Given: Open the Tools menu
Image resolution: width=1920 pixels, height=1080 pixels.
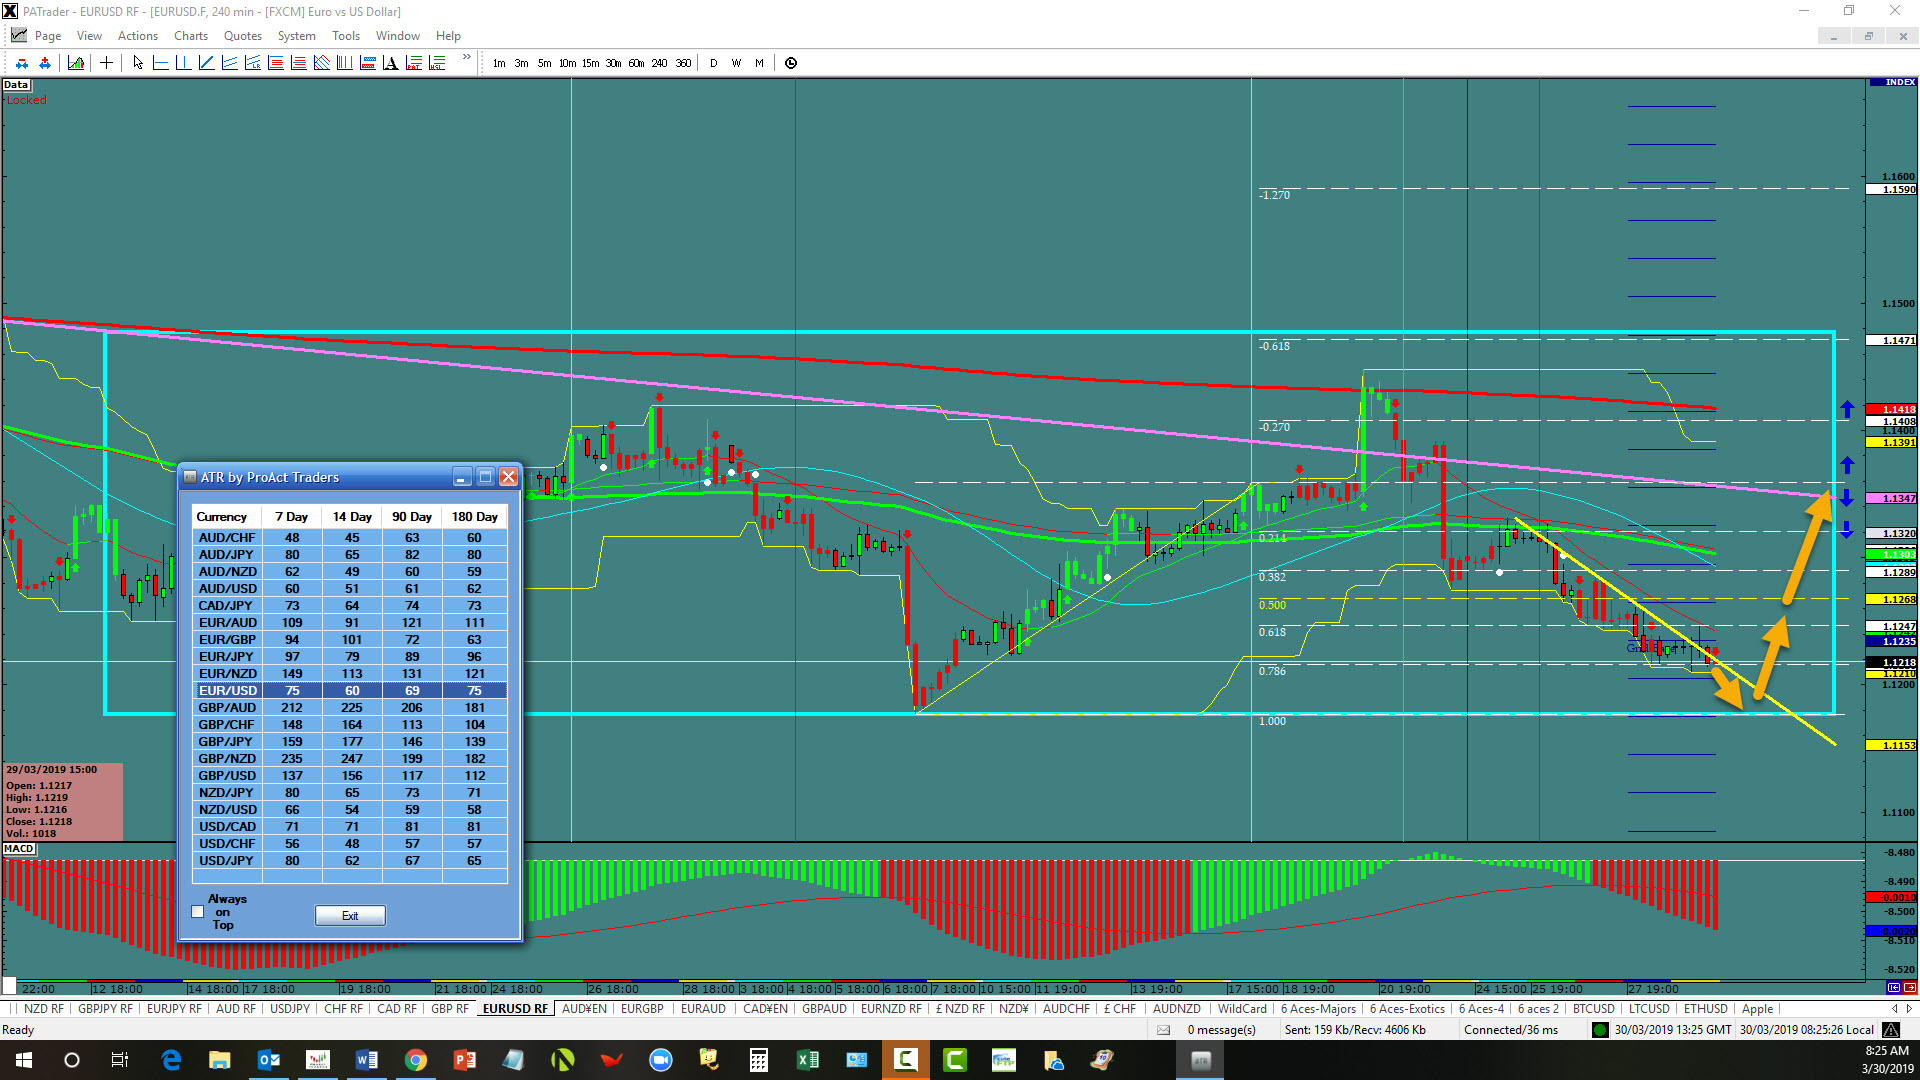Looking at the screenshot, I should point(346,36).
